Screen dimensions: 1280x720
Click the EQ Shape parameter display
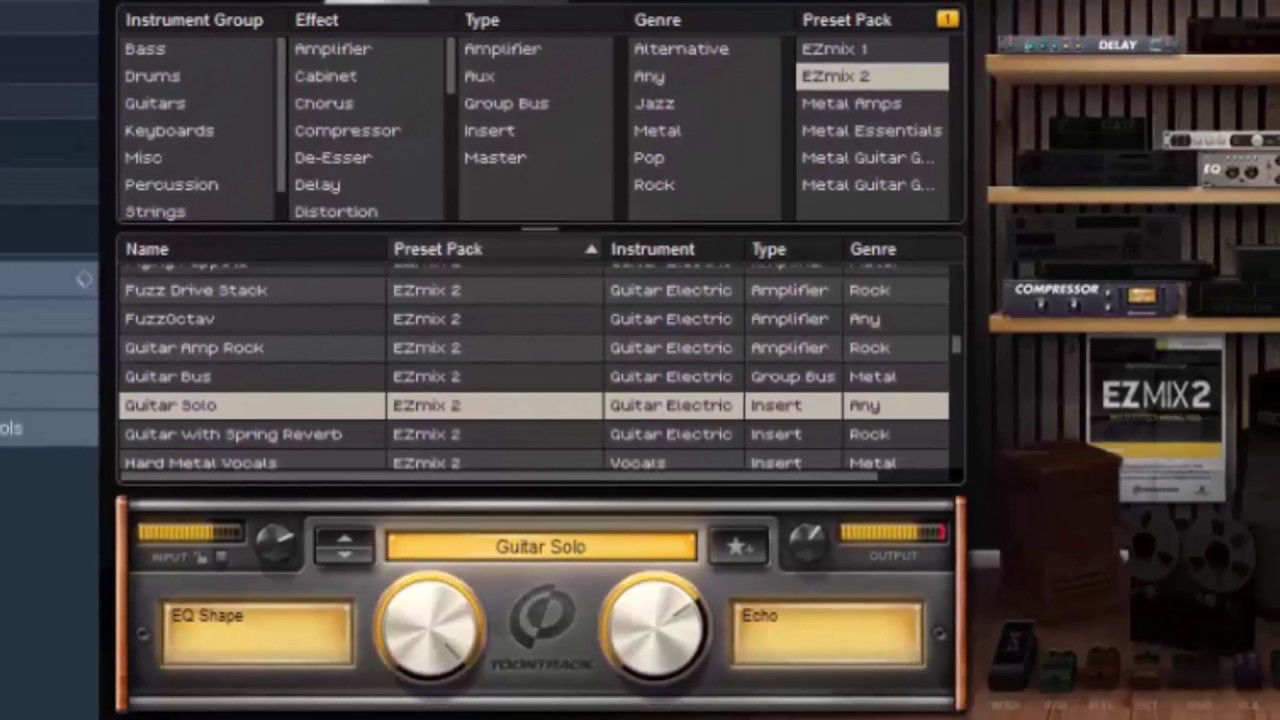tap(258, 633)
